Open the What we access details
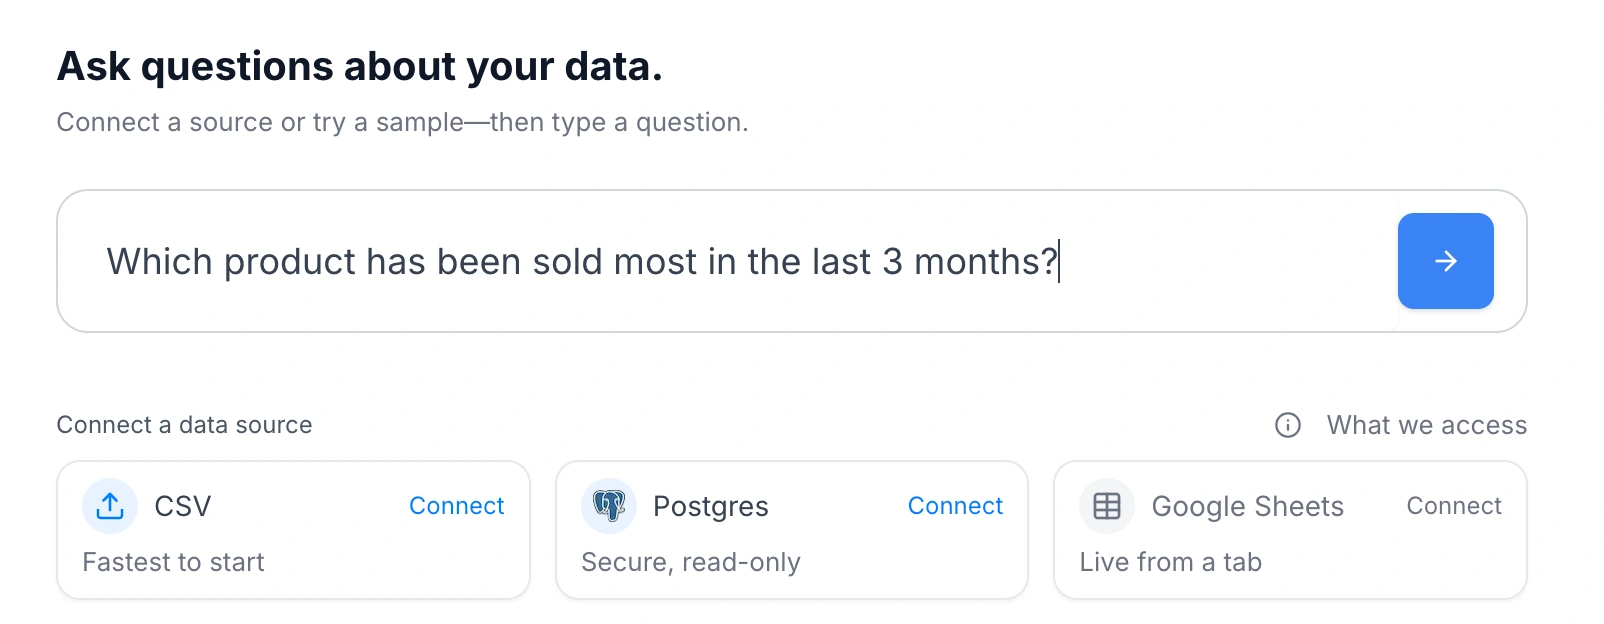The image size is (1604, 624). point(1427,425)
